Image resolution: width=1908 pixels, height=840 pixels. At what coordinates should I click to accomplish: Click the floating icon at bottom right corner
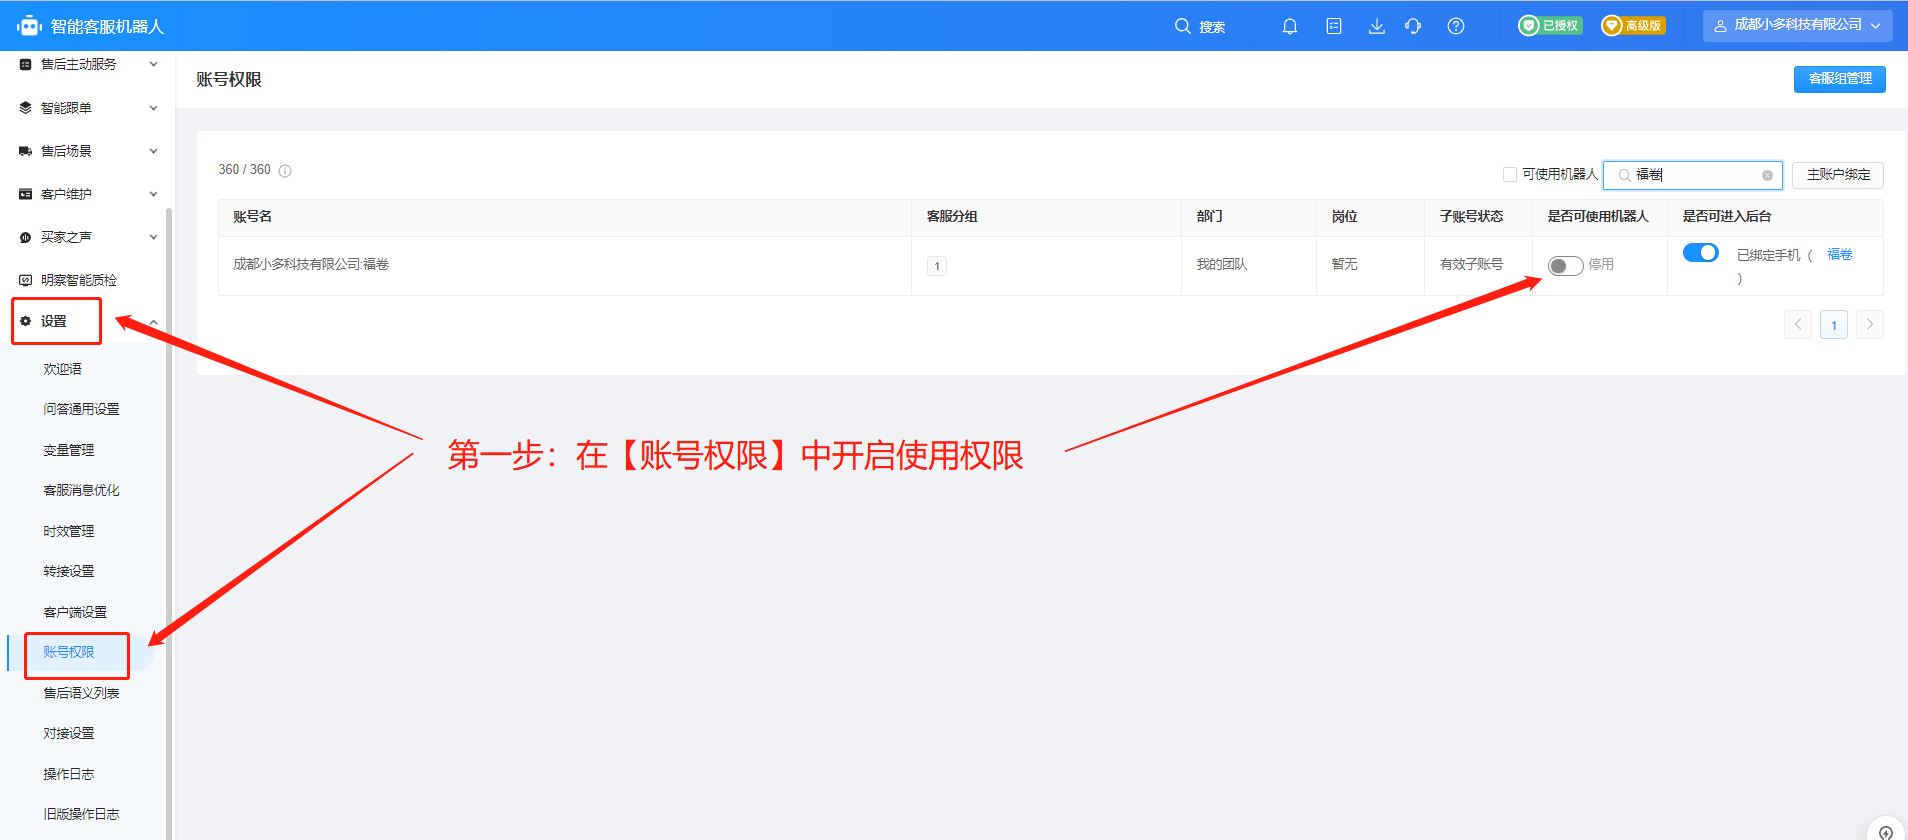[1885, 831]
